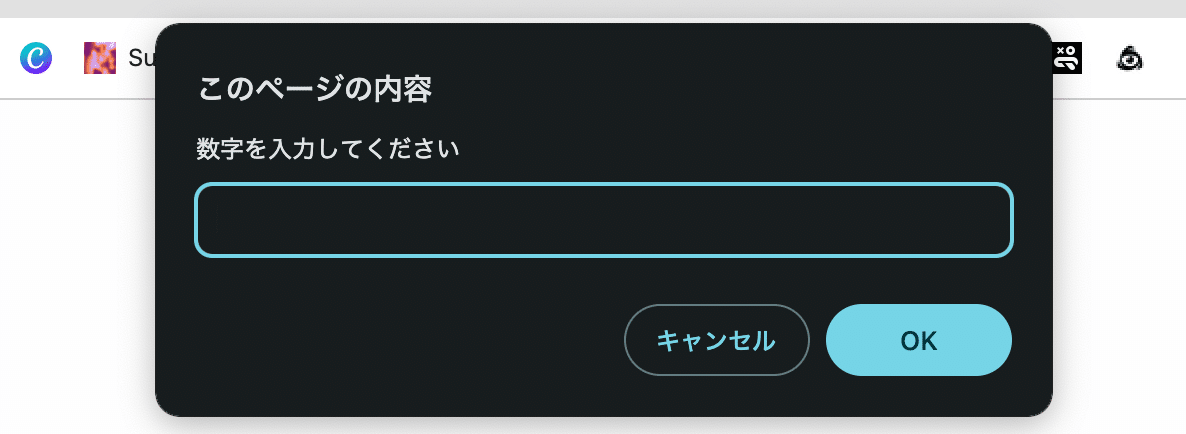Place the cursor in the cyan-outlined input box
The image size is (1186, 434).
604,220
